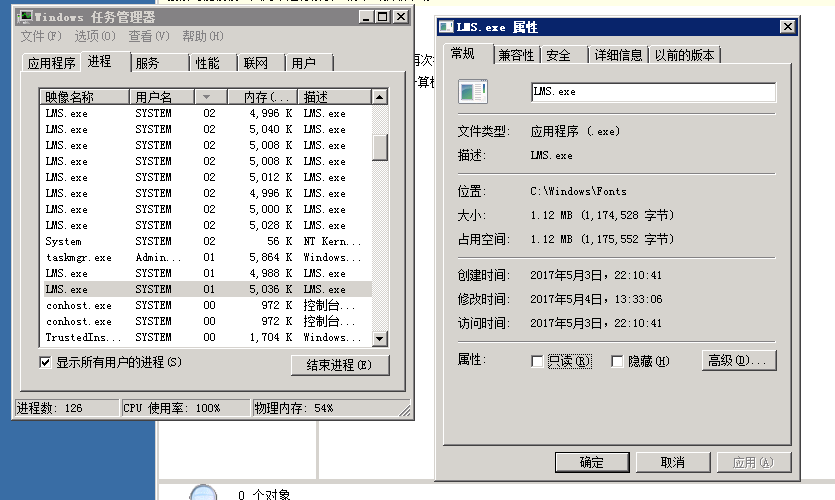Enable the 隐藏 attribute checkbox
This screenshot has height=500, width=835.
point(617,361)
